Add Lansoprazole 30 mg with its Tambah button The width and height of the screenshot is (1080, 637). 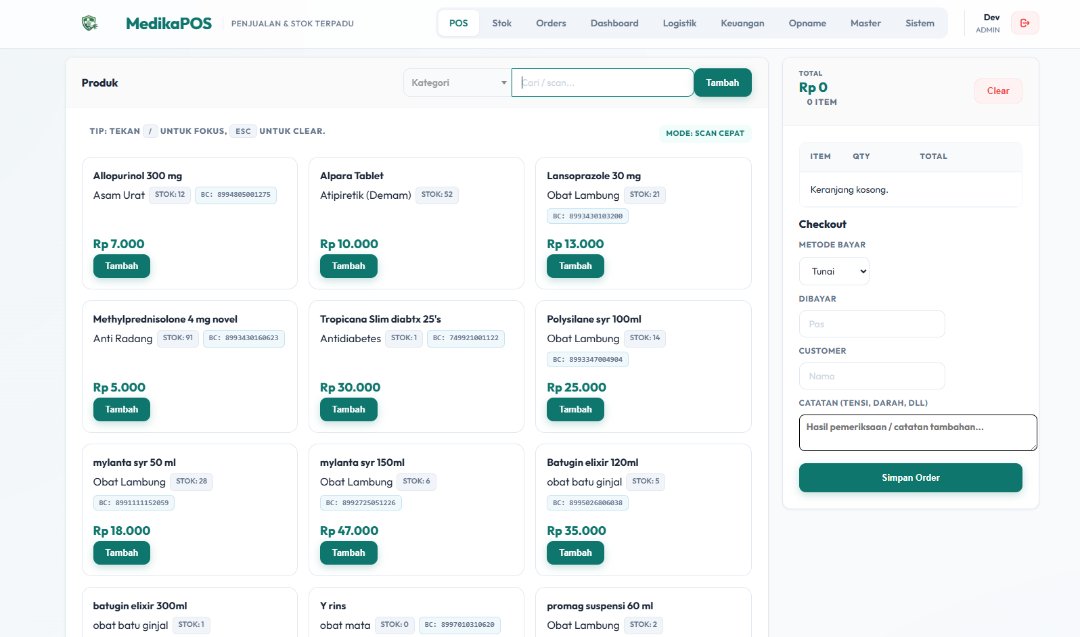point(575,266)
